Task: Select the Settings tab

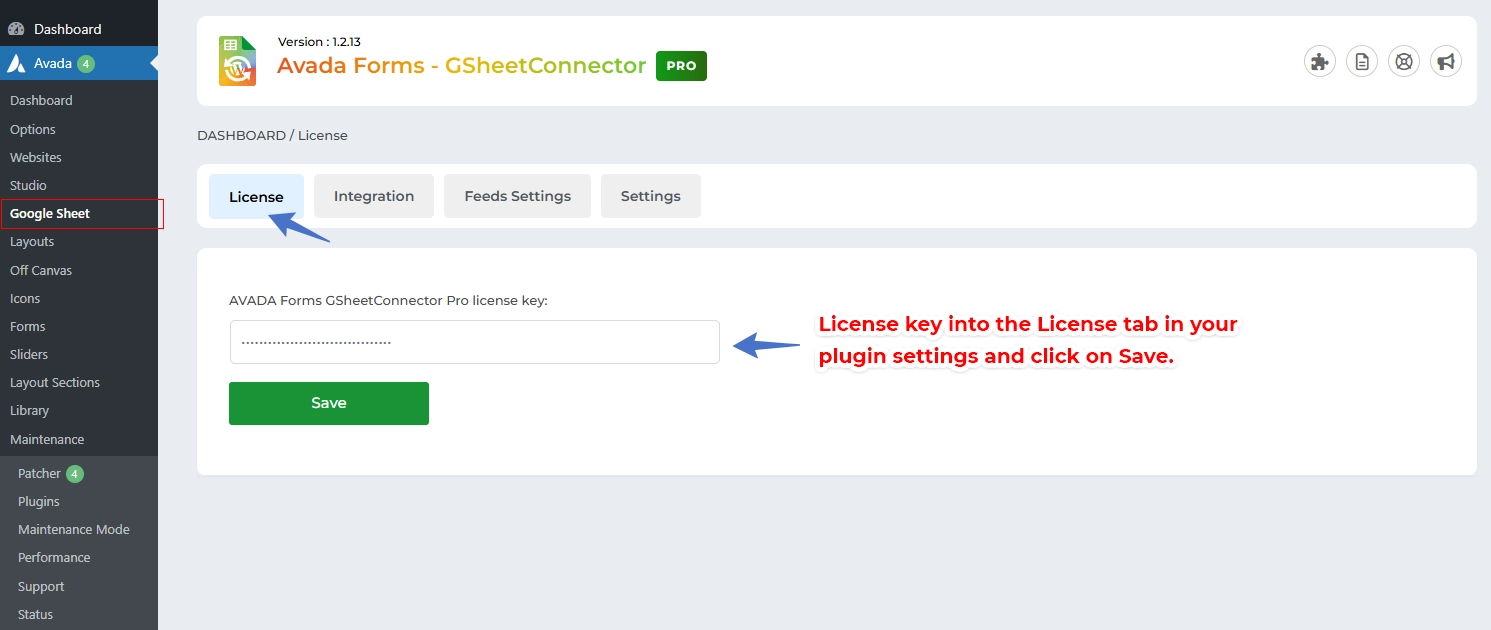Action: click(x=650, y=196)
